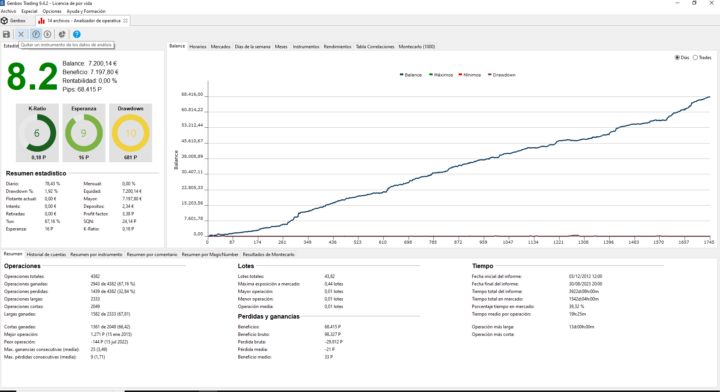Click the Mejor operación row label

20,335
